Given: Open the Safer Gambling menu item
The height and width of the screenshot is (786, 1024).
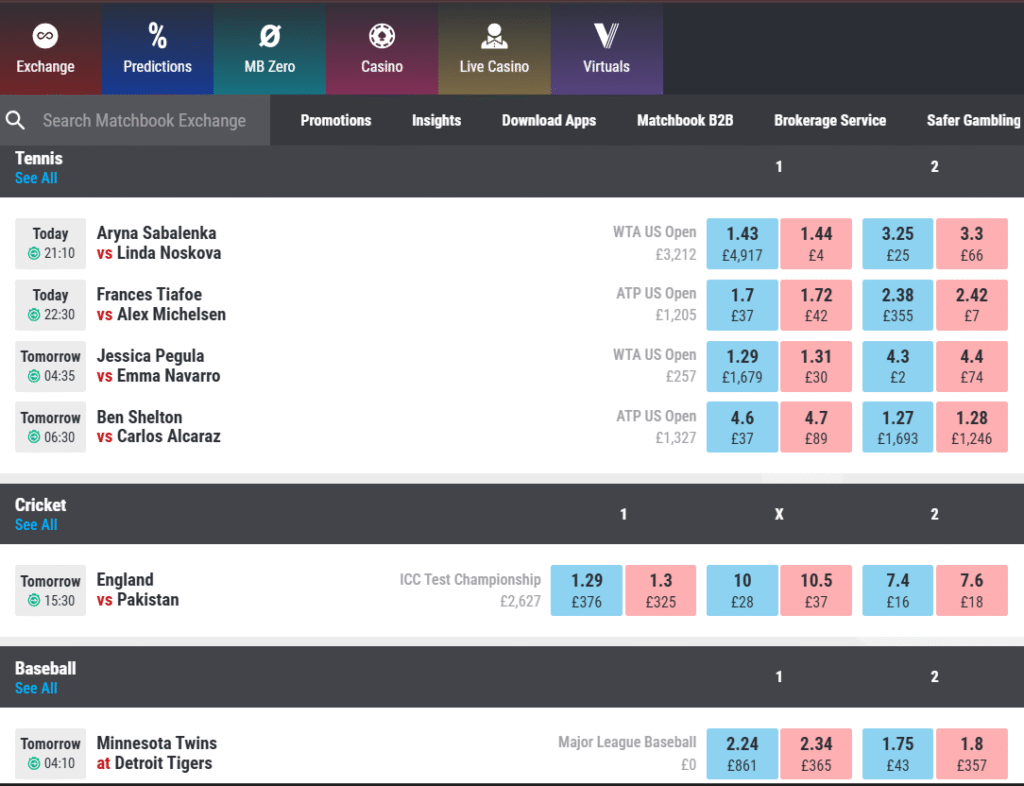Looking at the screenshot, I should tap(973, 120).
